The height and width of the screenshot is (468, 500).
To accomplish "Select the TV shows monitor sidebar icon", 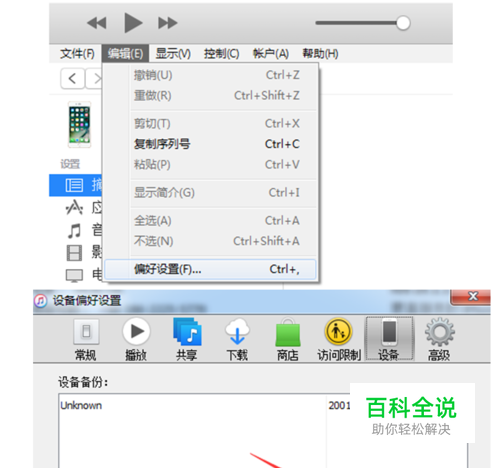I will point(74,276).
